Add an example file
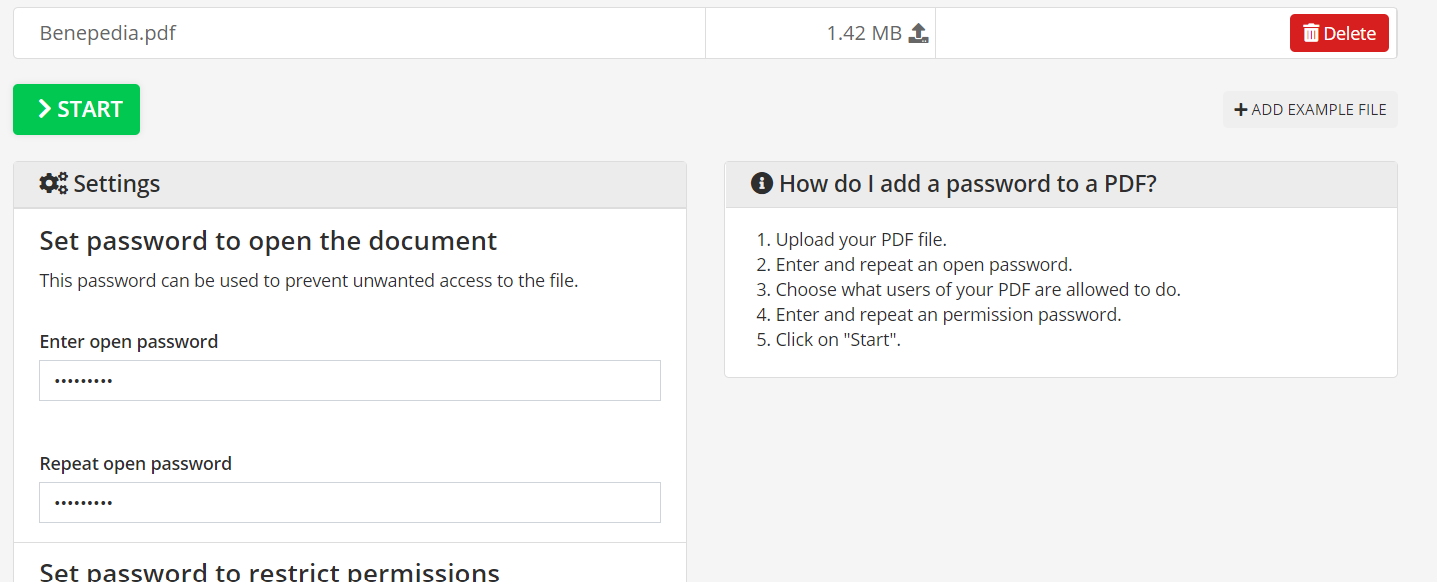Screen dimensions: 1437x582 [1310, 110]
